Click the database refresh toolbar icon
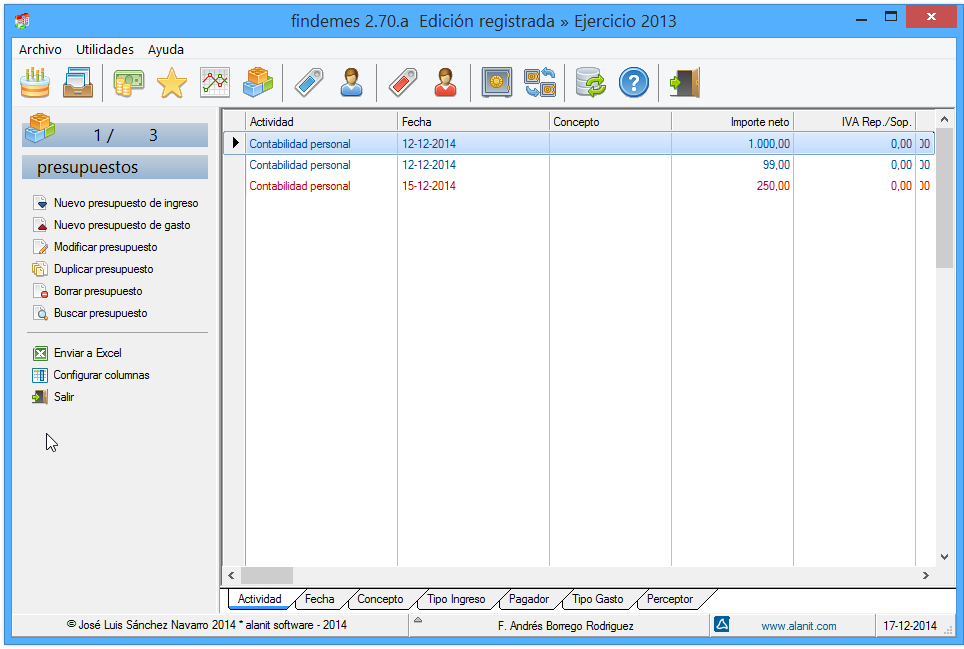 591,82
